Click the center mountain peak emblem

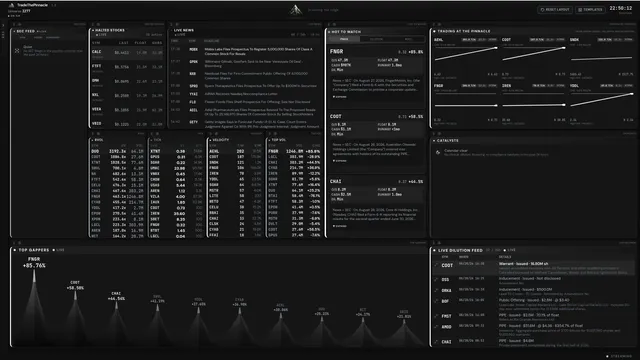point(296,10)
